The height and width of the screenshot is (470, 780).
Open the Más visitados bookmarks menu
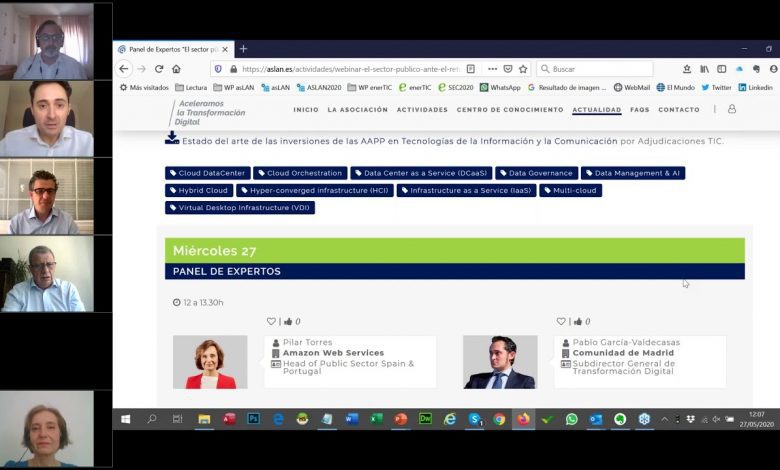coord(144,88)
